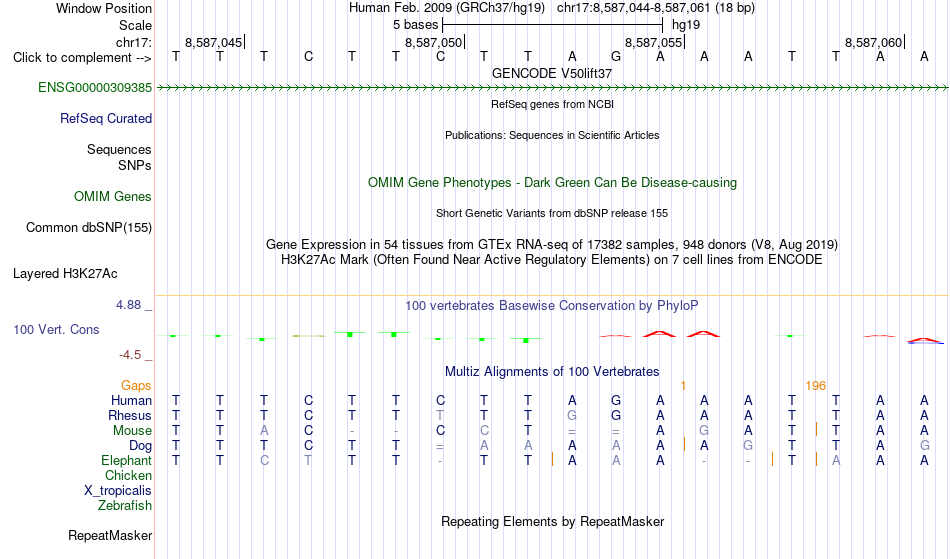Click the H3K27Ac Mark ENCODE track title
Screen dimensions: 950x559
coord(552,260)
